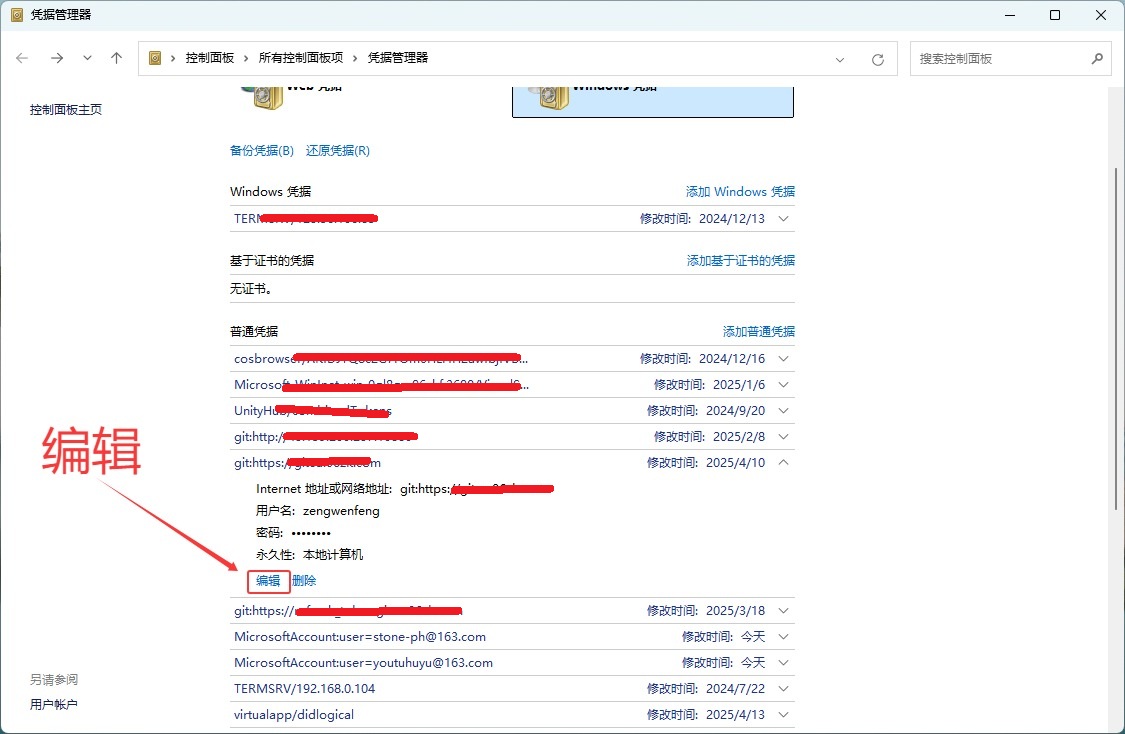
Task: Select the cosbrowser credential name
Action: click(x=381, y=359)
